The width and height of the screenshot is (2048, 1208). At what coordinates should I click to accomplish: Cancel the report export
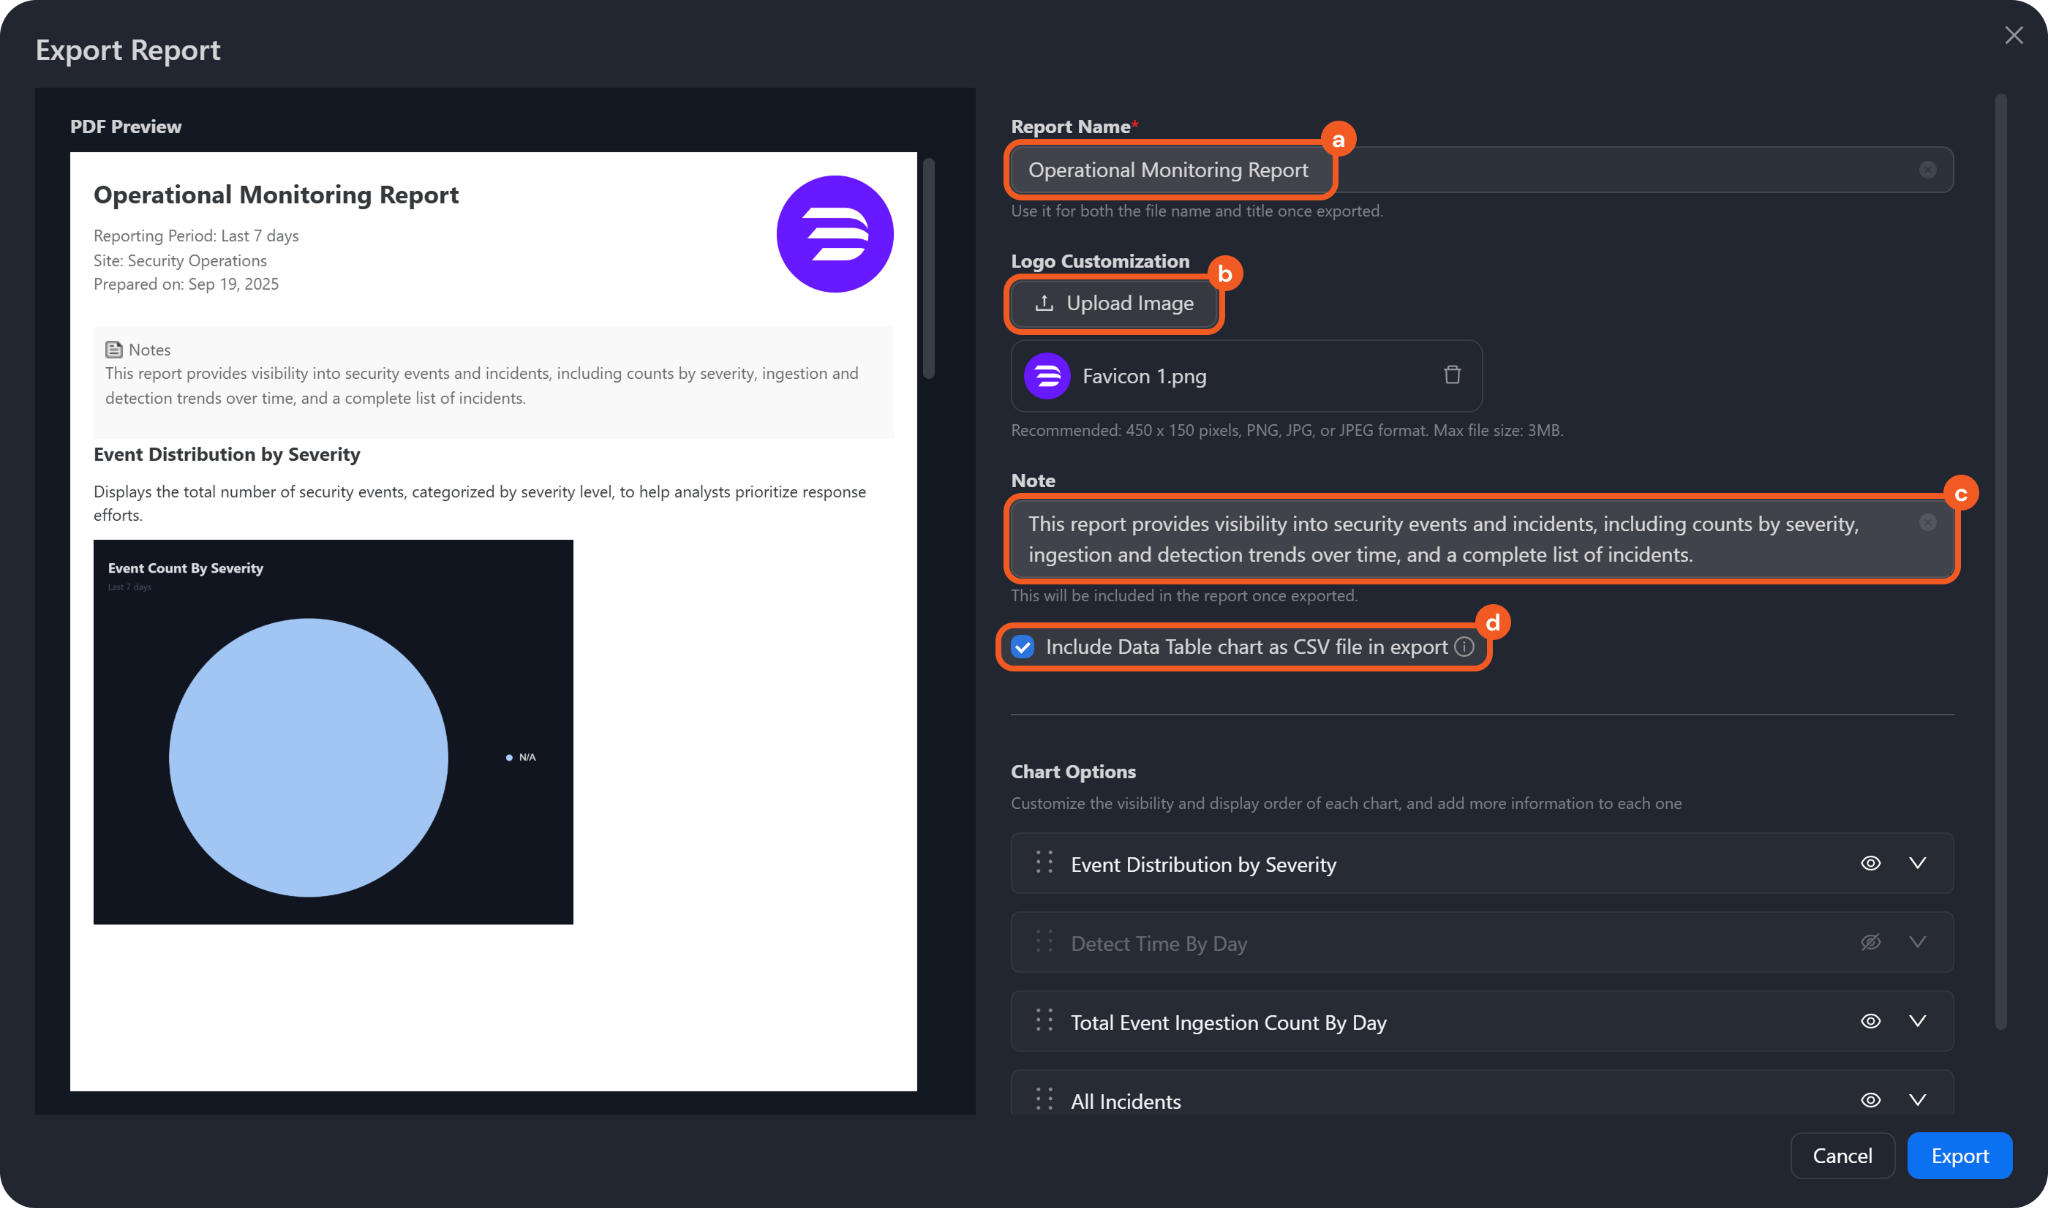coord(1842,1156)
